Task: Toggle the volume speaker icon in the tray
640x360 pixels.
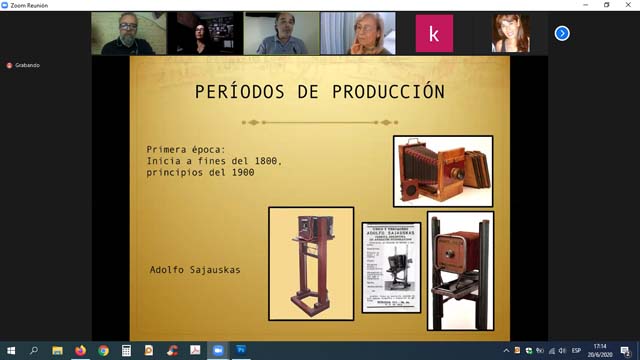Action: (562, 351)
